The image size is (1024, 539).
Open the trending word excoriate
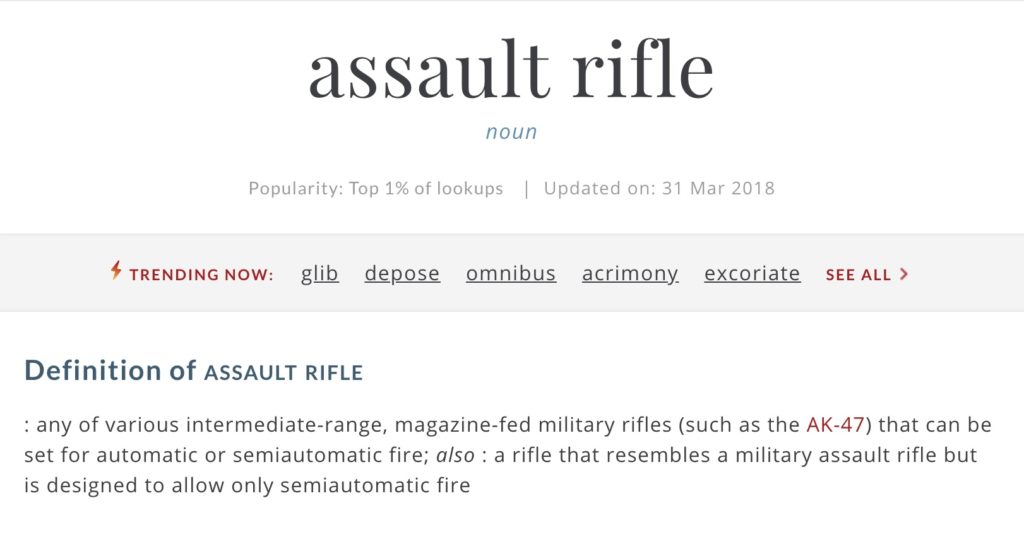752,273
